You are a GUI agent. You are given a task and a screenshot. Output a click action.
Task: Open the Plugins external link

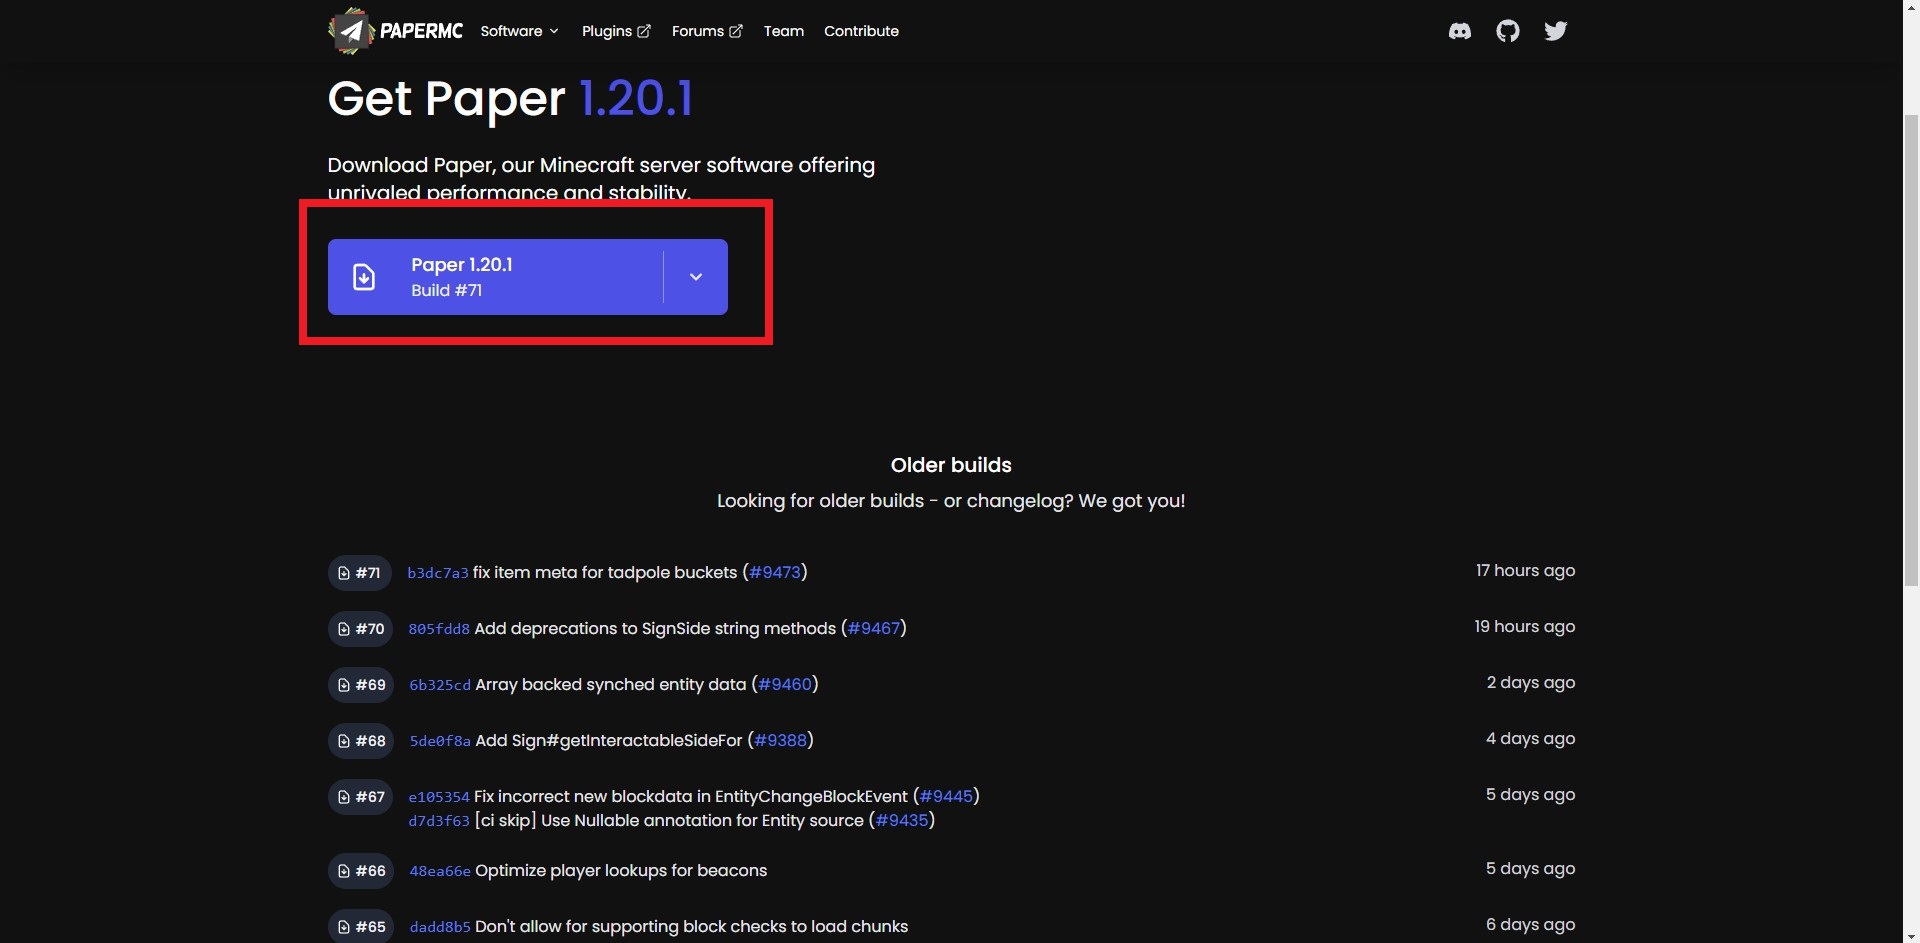tap(616, 31)
